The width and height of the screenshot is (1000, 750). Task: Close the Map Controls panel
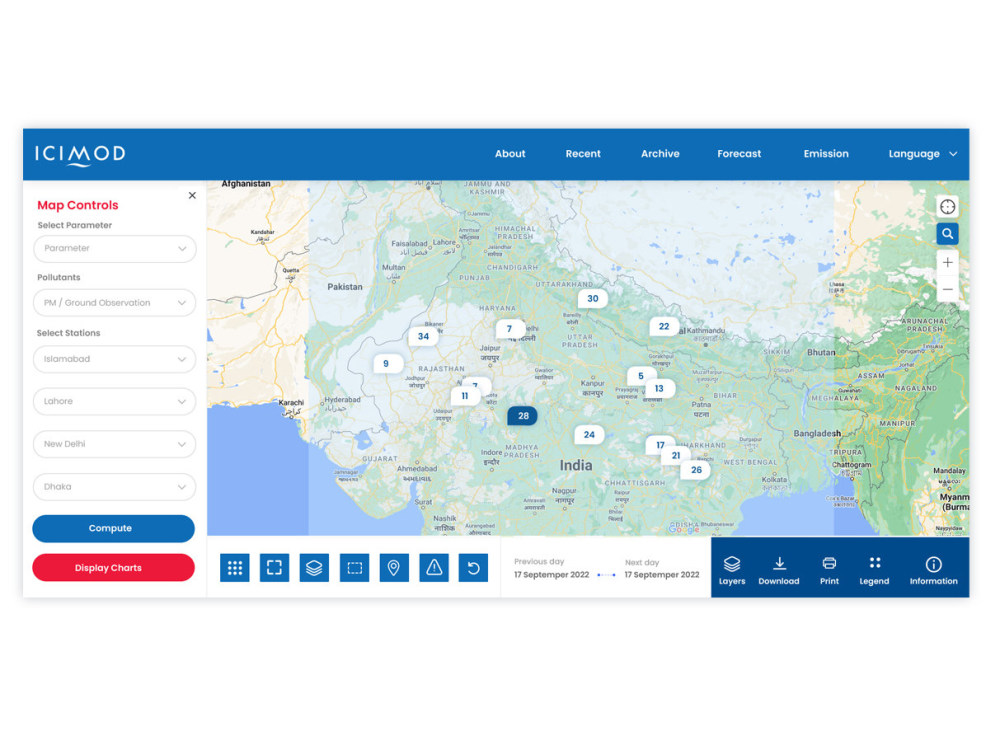click(192, 195)
